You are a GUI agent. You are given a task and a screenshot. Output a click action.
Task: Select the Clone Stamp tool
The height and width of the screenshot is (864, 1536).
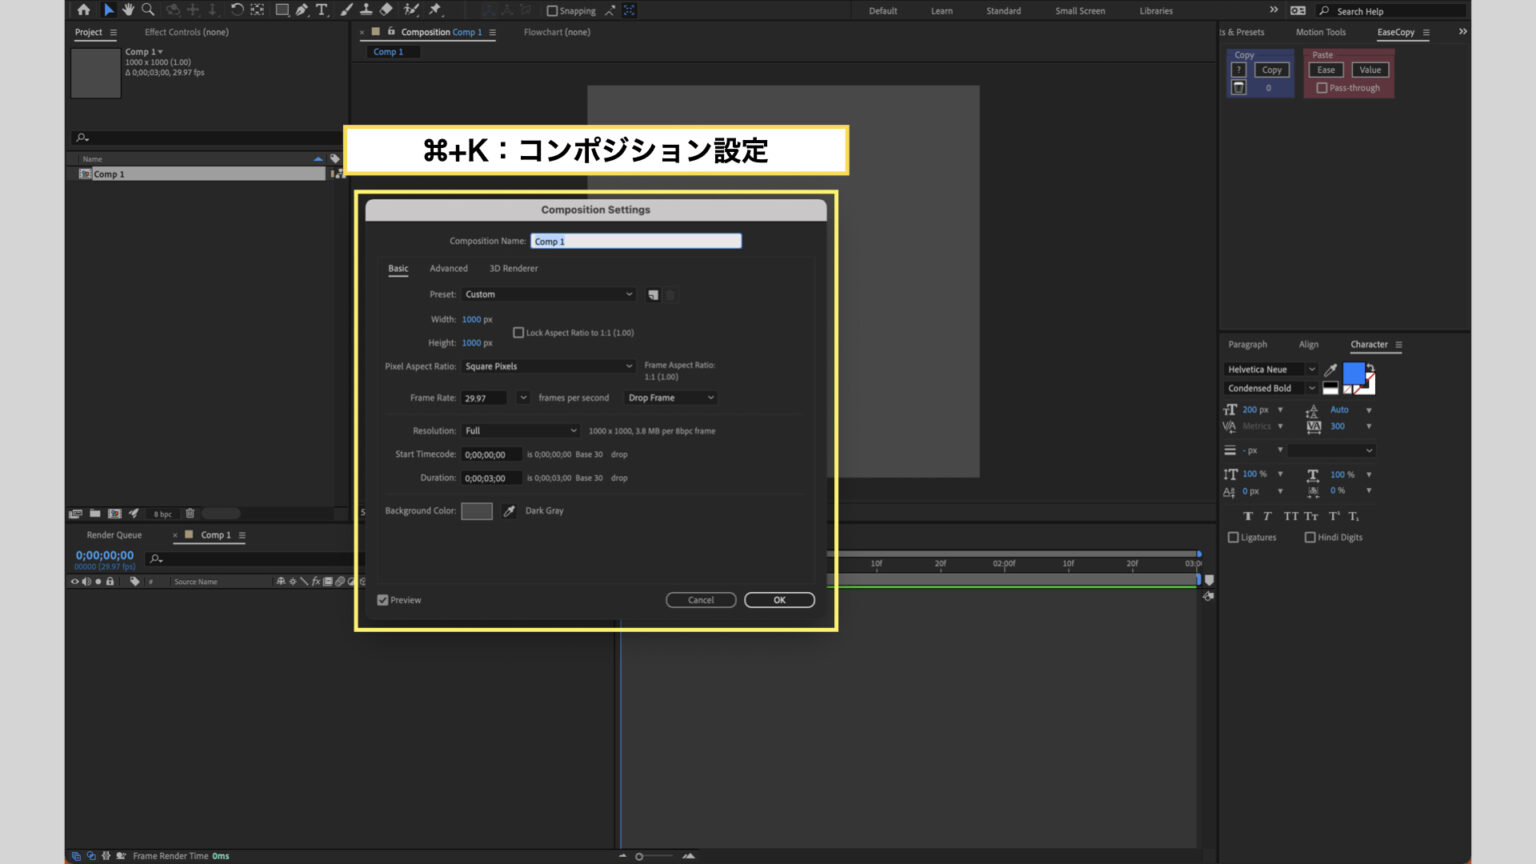click(x=366, y=10)
